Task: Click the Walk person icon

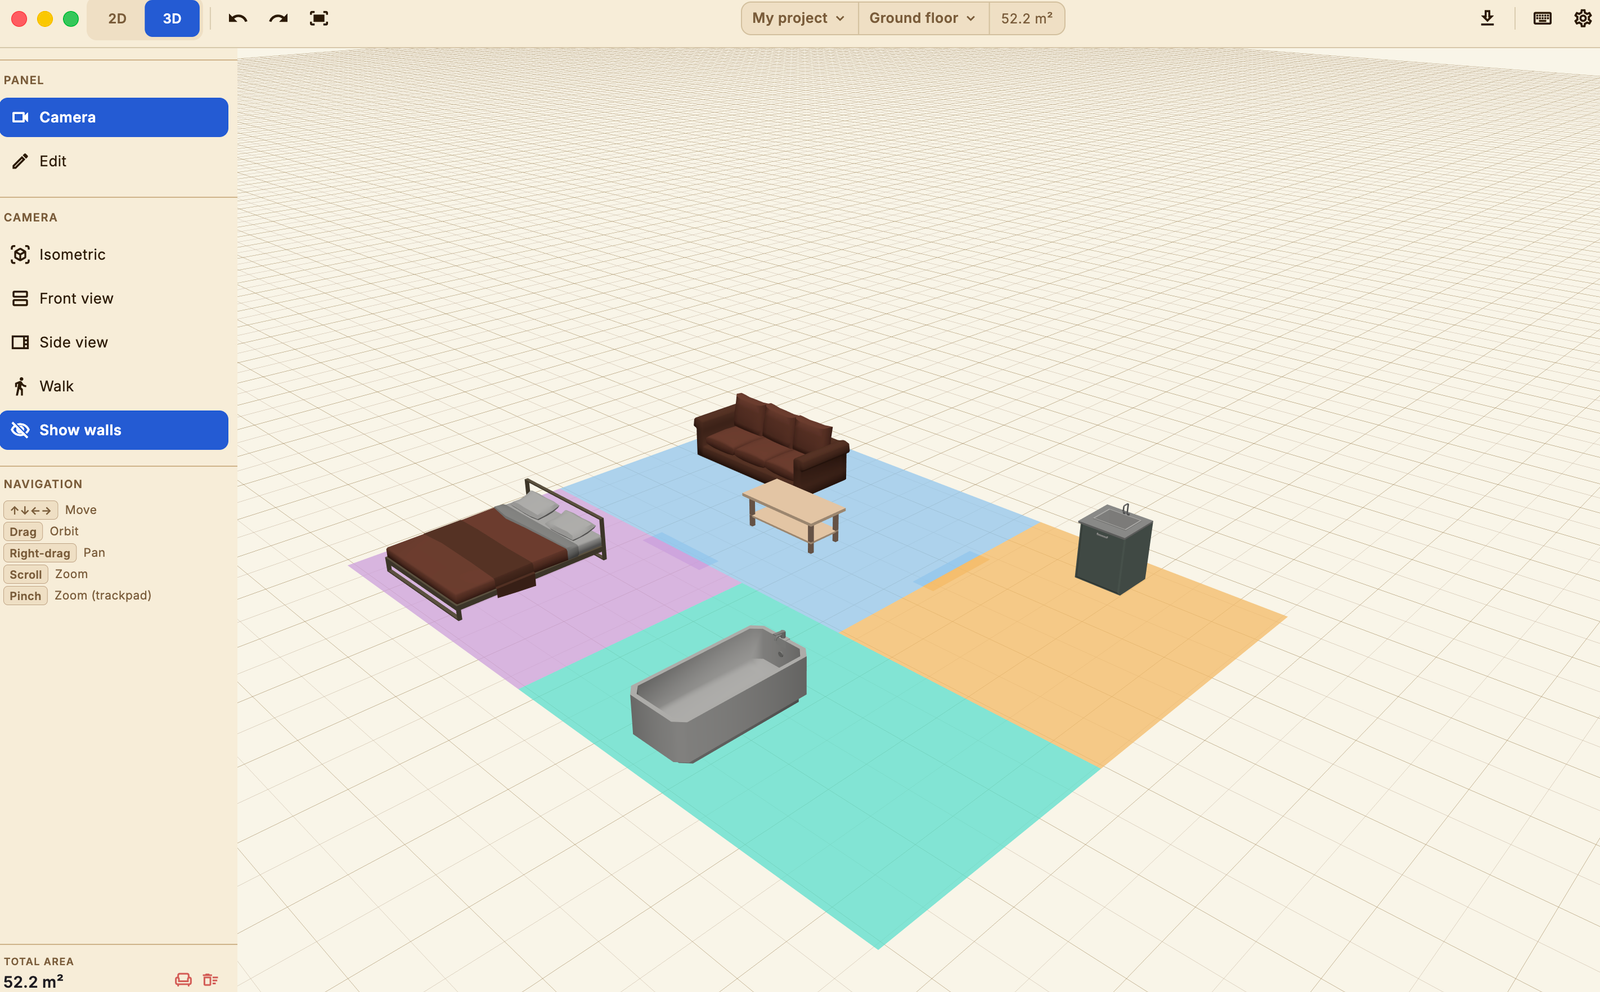Action: point(20,386)
